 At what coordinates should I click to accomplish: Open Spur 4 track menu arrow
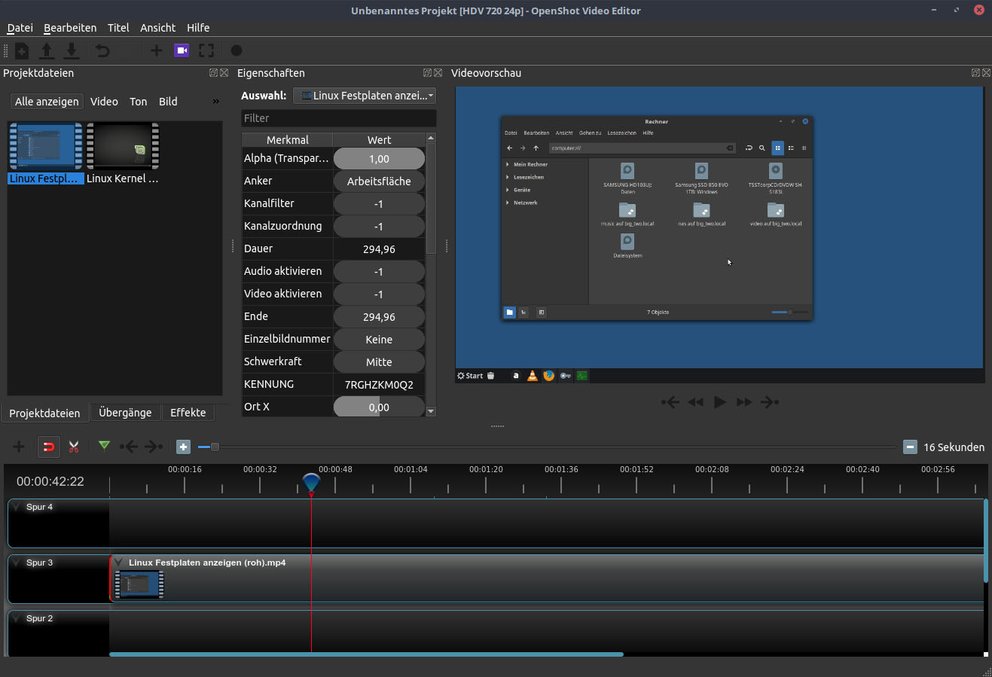pos(16,507)
